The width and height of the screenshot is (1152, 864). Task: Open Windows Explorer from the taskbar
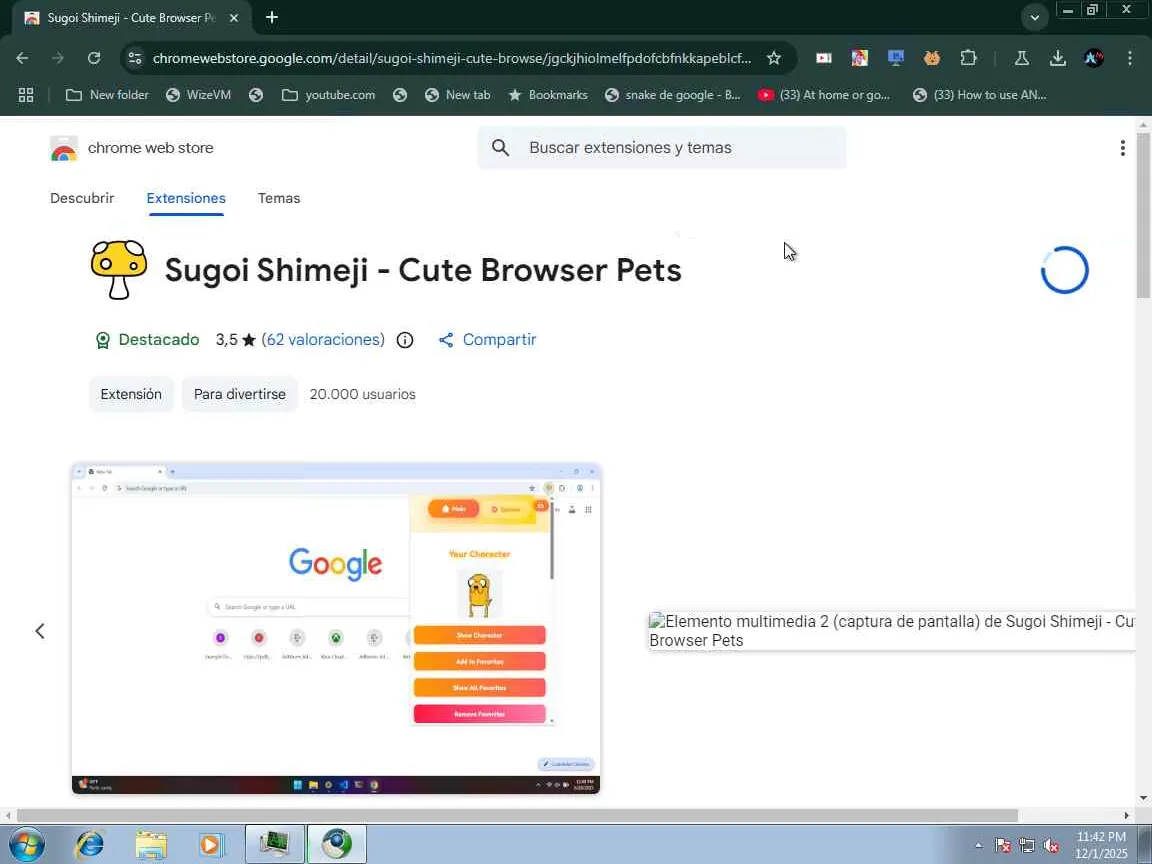151,845
